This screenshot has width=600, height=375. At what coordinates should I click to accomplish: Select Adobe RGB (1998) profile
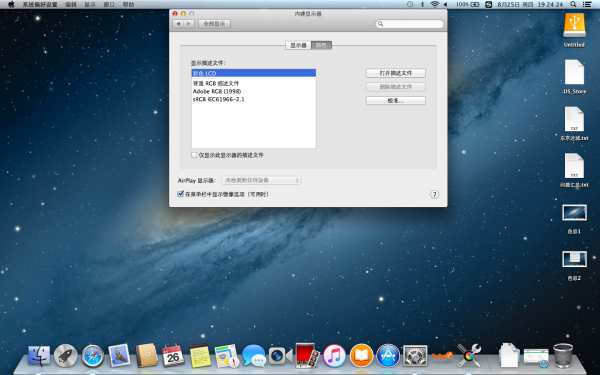pyautogui.click(x=254, y=91)
